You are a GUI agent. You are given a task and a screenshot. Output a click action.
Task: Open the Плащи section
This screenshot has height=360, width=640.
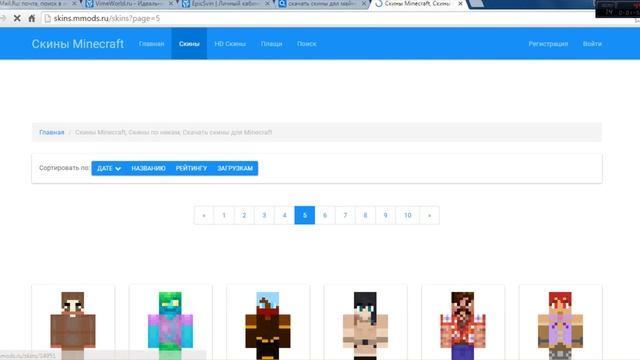(271, 44)
